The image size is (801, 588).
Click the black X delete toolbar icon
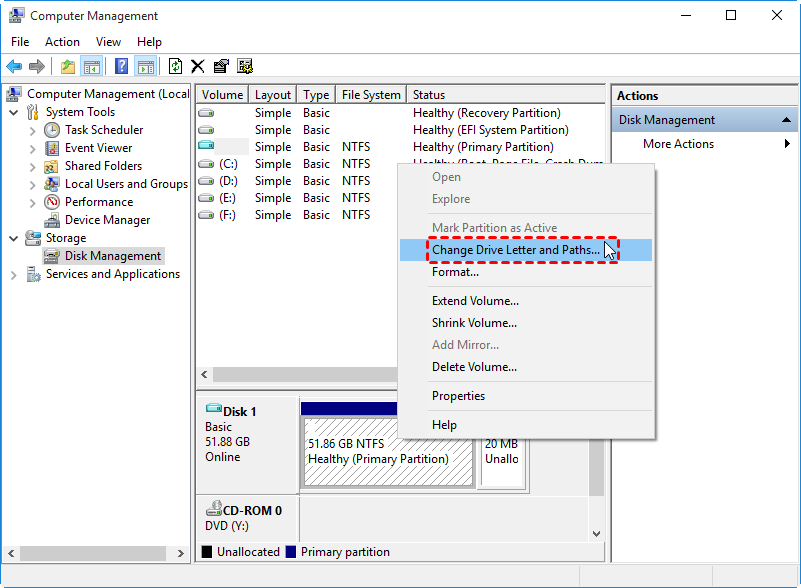point(198,67)
